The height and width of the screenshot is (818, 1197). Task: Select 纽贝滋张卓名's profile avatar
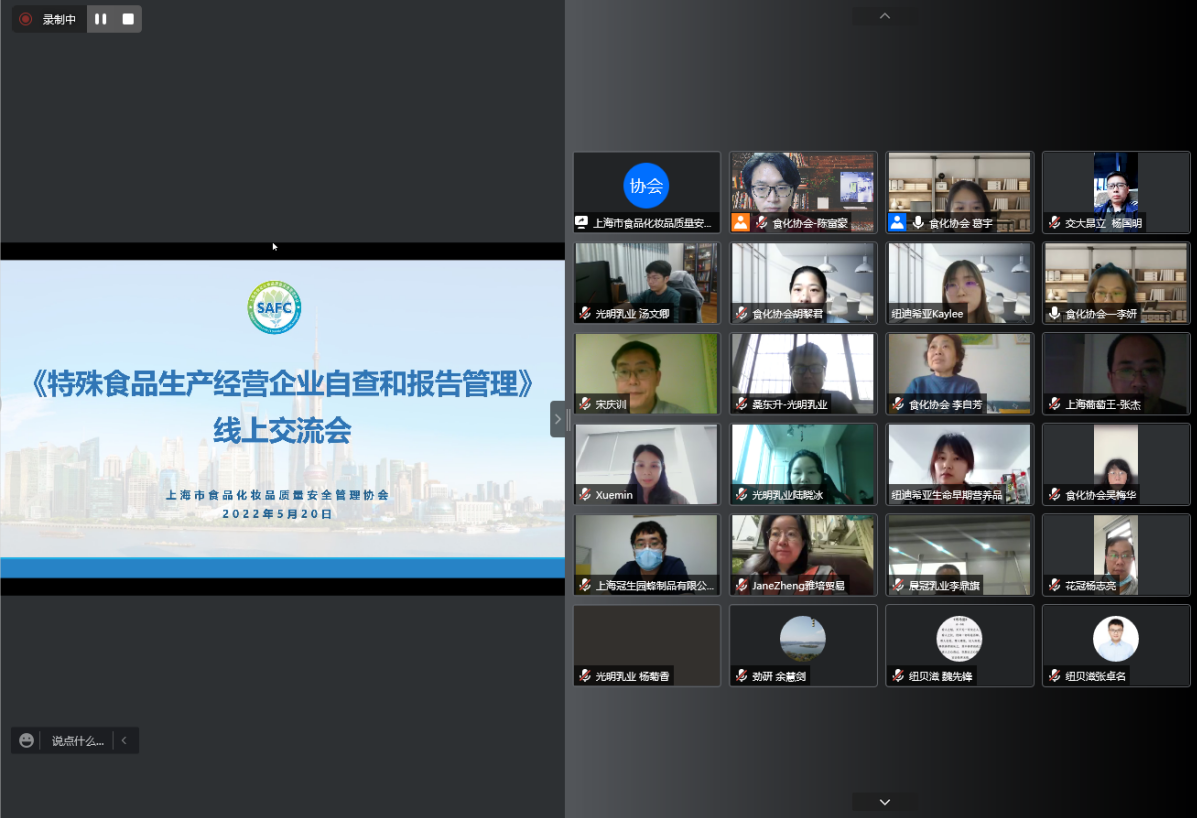click(x=1115, y=639)
